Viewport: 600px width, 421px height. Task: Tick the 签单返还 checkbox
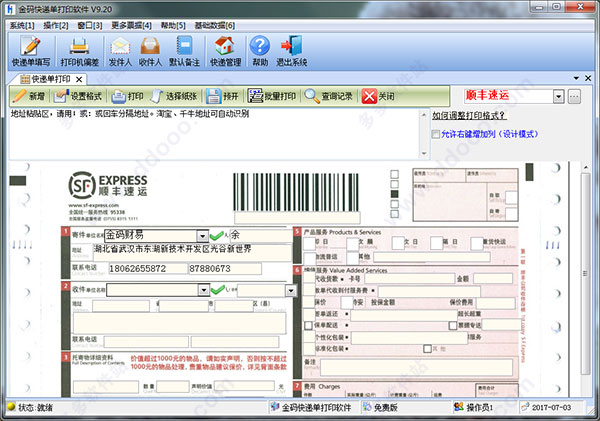click(x=309, y=314)
